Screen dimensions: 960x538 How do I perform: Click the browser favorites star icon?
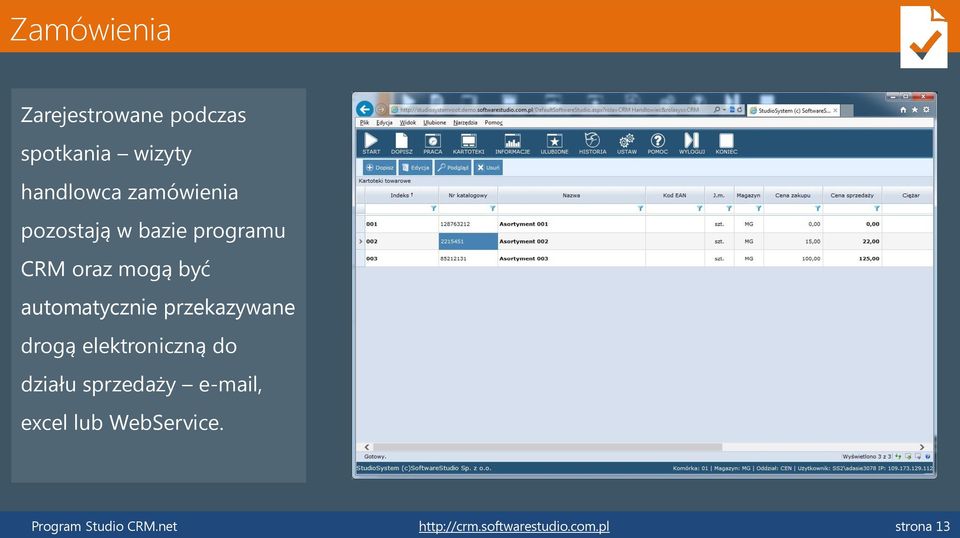click(915, 110)
